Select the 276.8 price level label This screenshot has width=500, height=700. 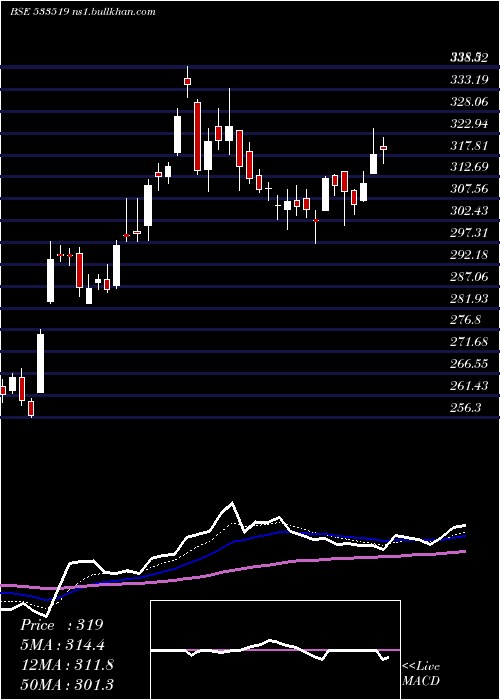465,320
